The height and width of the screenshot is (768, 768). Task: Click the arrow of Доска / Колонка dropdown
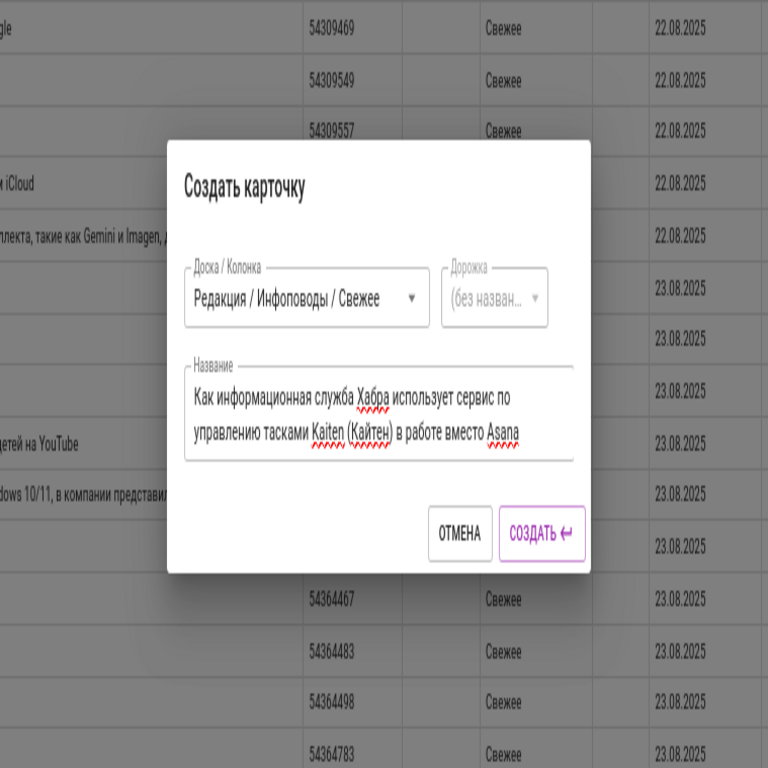click(412, 299)
